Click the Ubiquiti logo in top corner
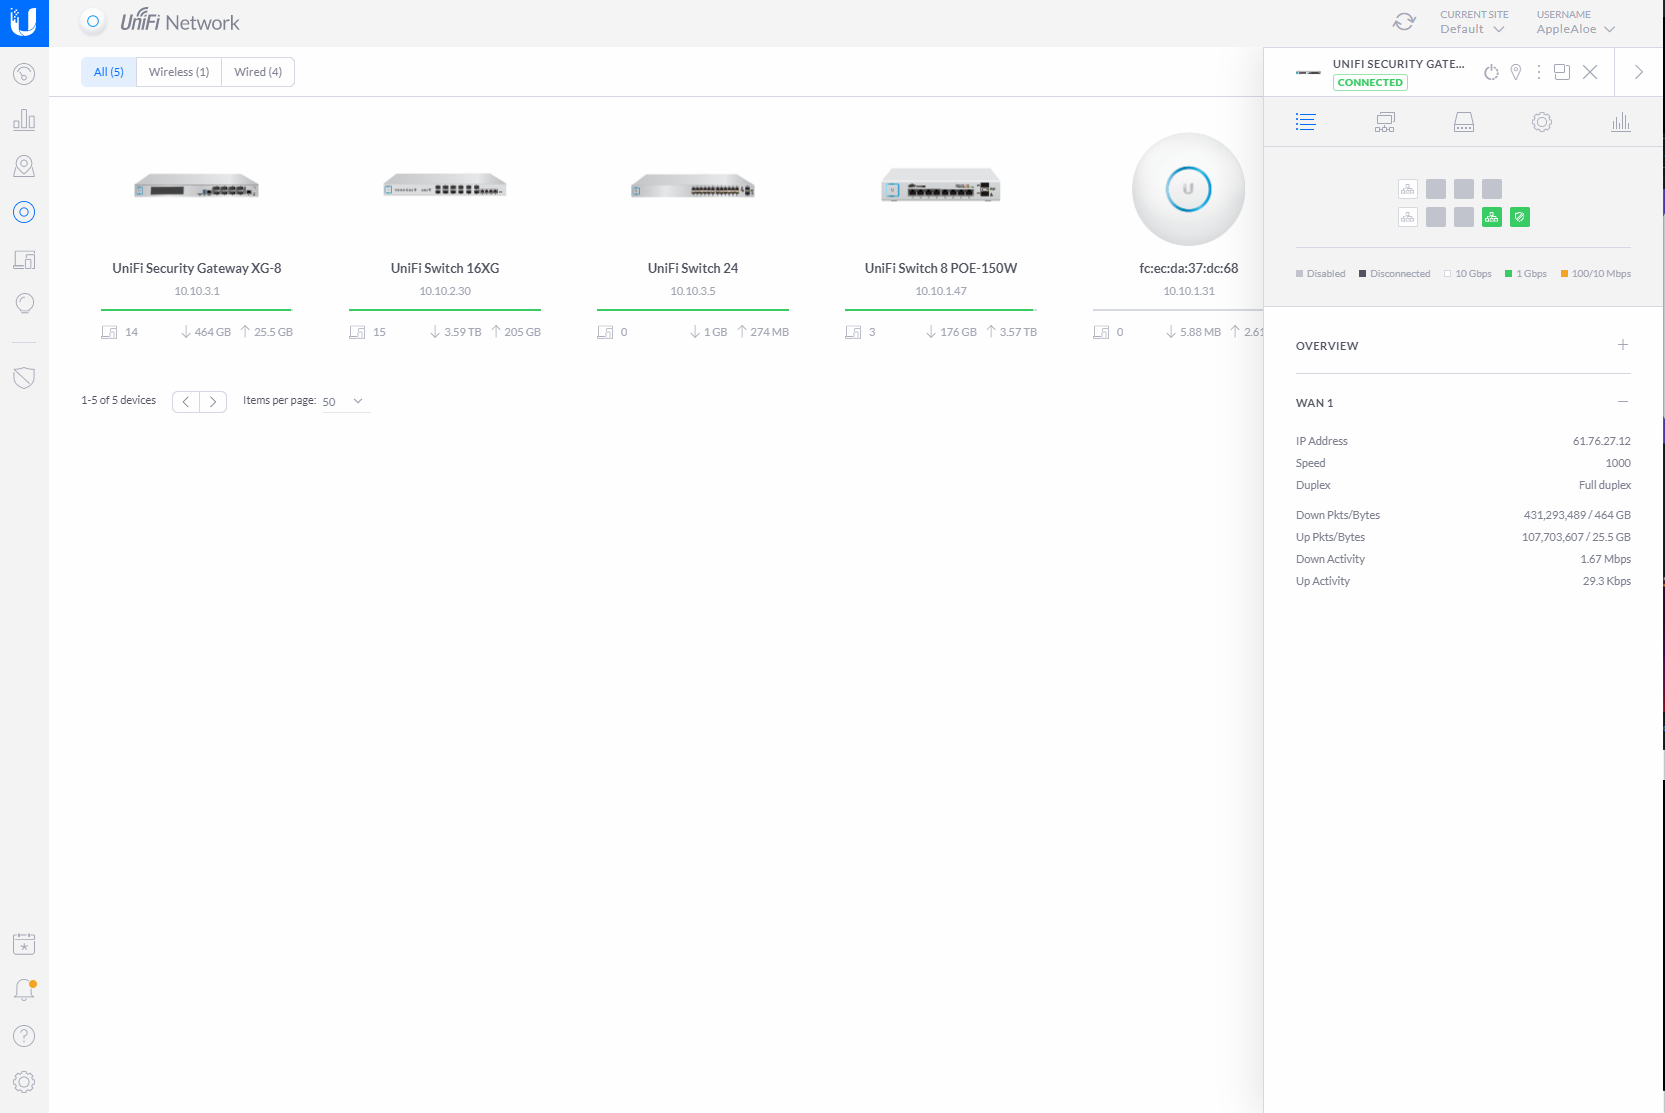1665x1113 pixels. [24, 23]
